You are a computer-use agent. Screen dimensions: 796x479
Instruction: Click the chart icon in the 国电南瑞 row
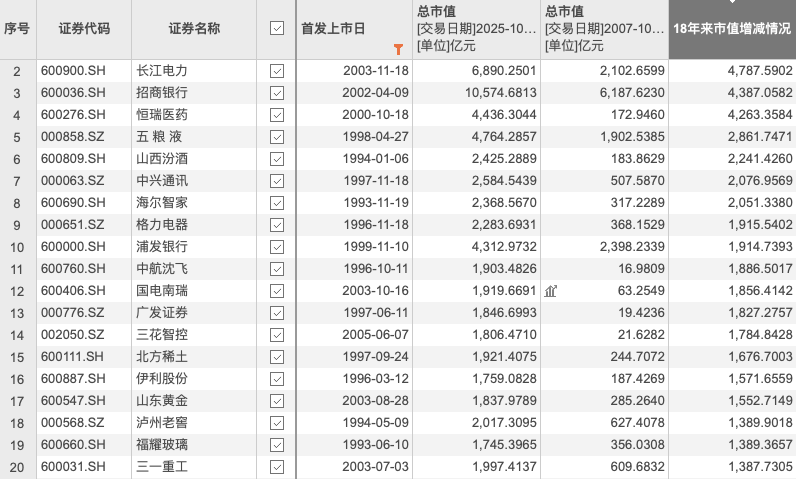pyautogui.click(x=551, y=291)
